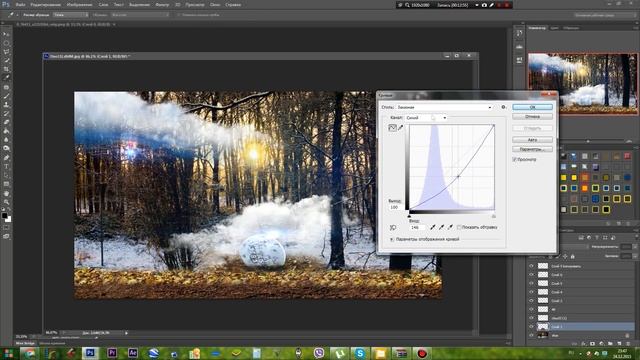This screenshot has height=360, width=640.
Task: Hide layer Слой 3 with its eye icon
Action: coord(531,300)
